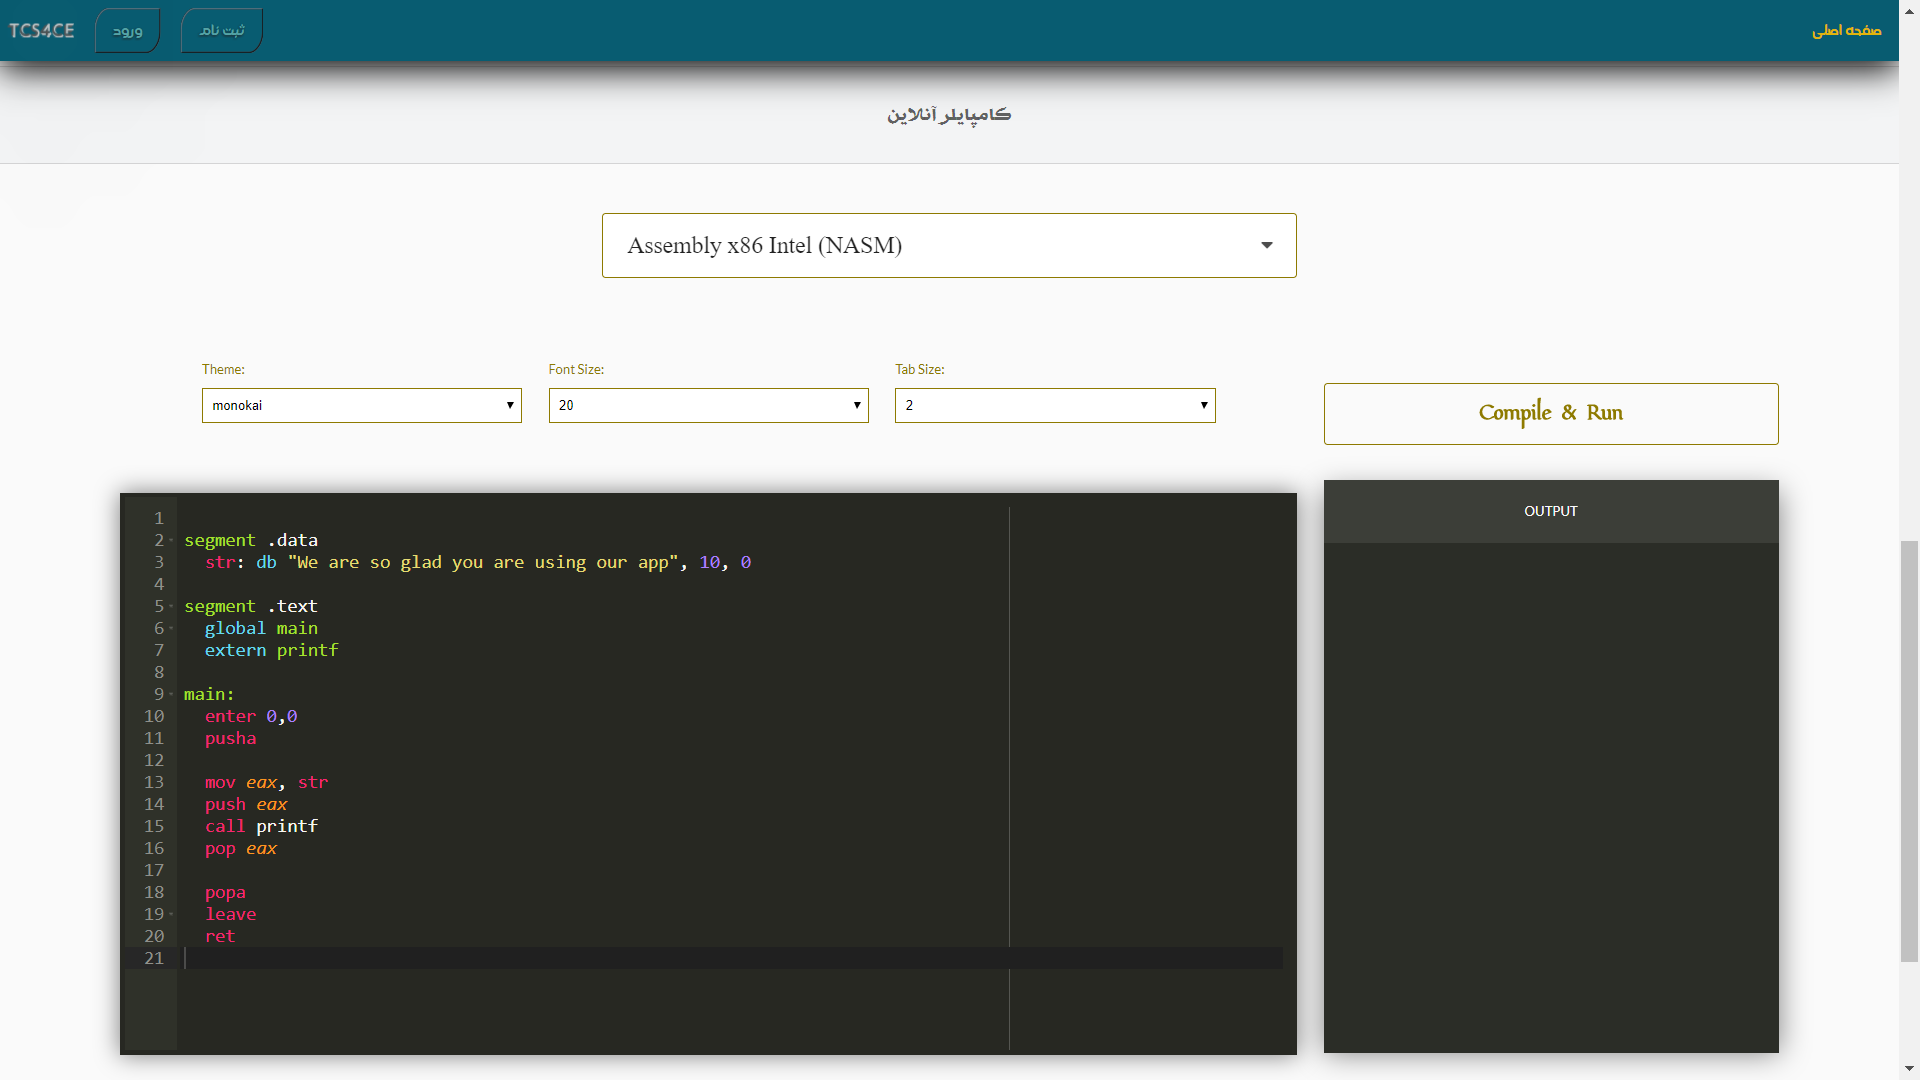Viewport: 1920px width, 1080px height.
Task: Click the 'call printf' code line
Action: pos(261,826)
